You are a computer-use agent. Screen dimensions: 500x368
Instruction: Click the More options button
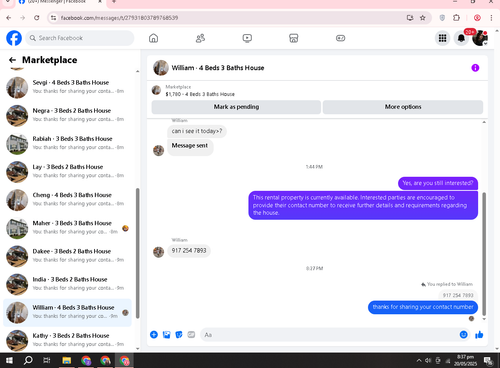pyautogui.click(x=403, y=107)
